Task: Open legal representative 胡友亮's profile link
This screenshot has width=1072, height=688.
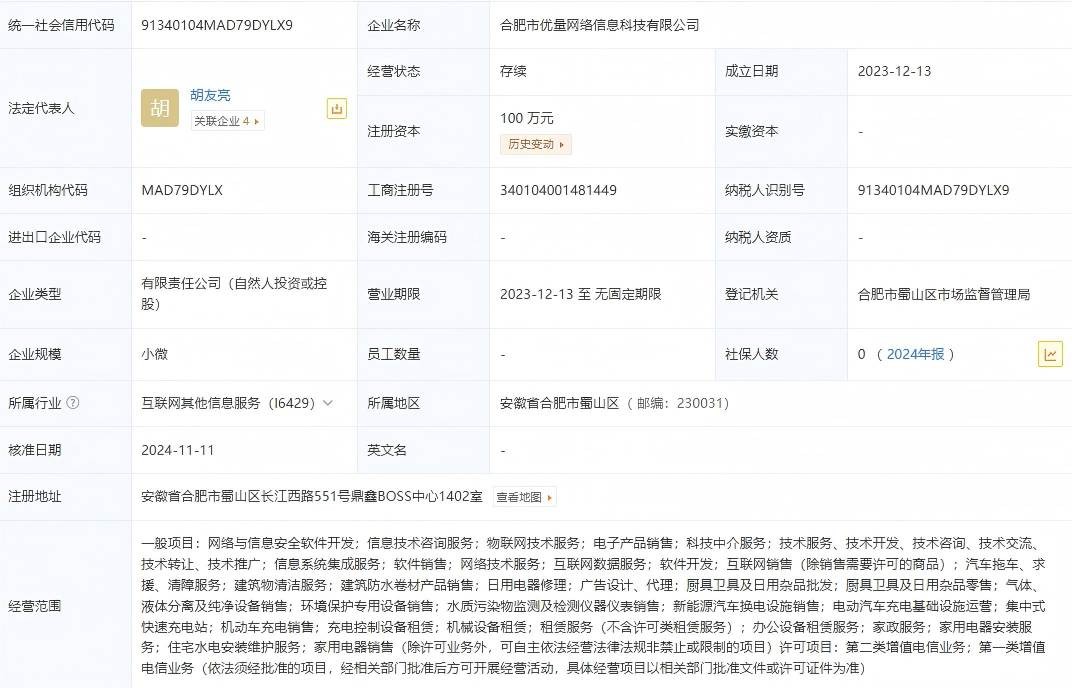Action: 210,95
